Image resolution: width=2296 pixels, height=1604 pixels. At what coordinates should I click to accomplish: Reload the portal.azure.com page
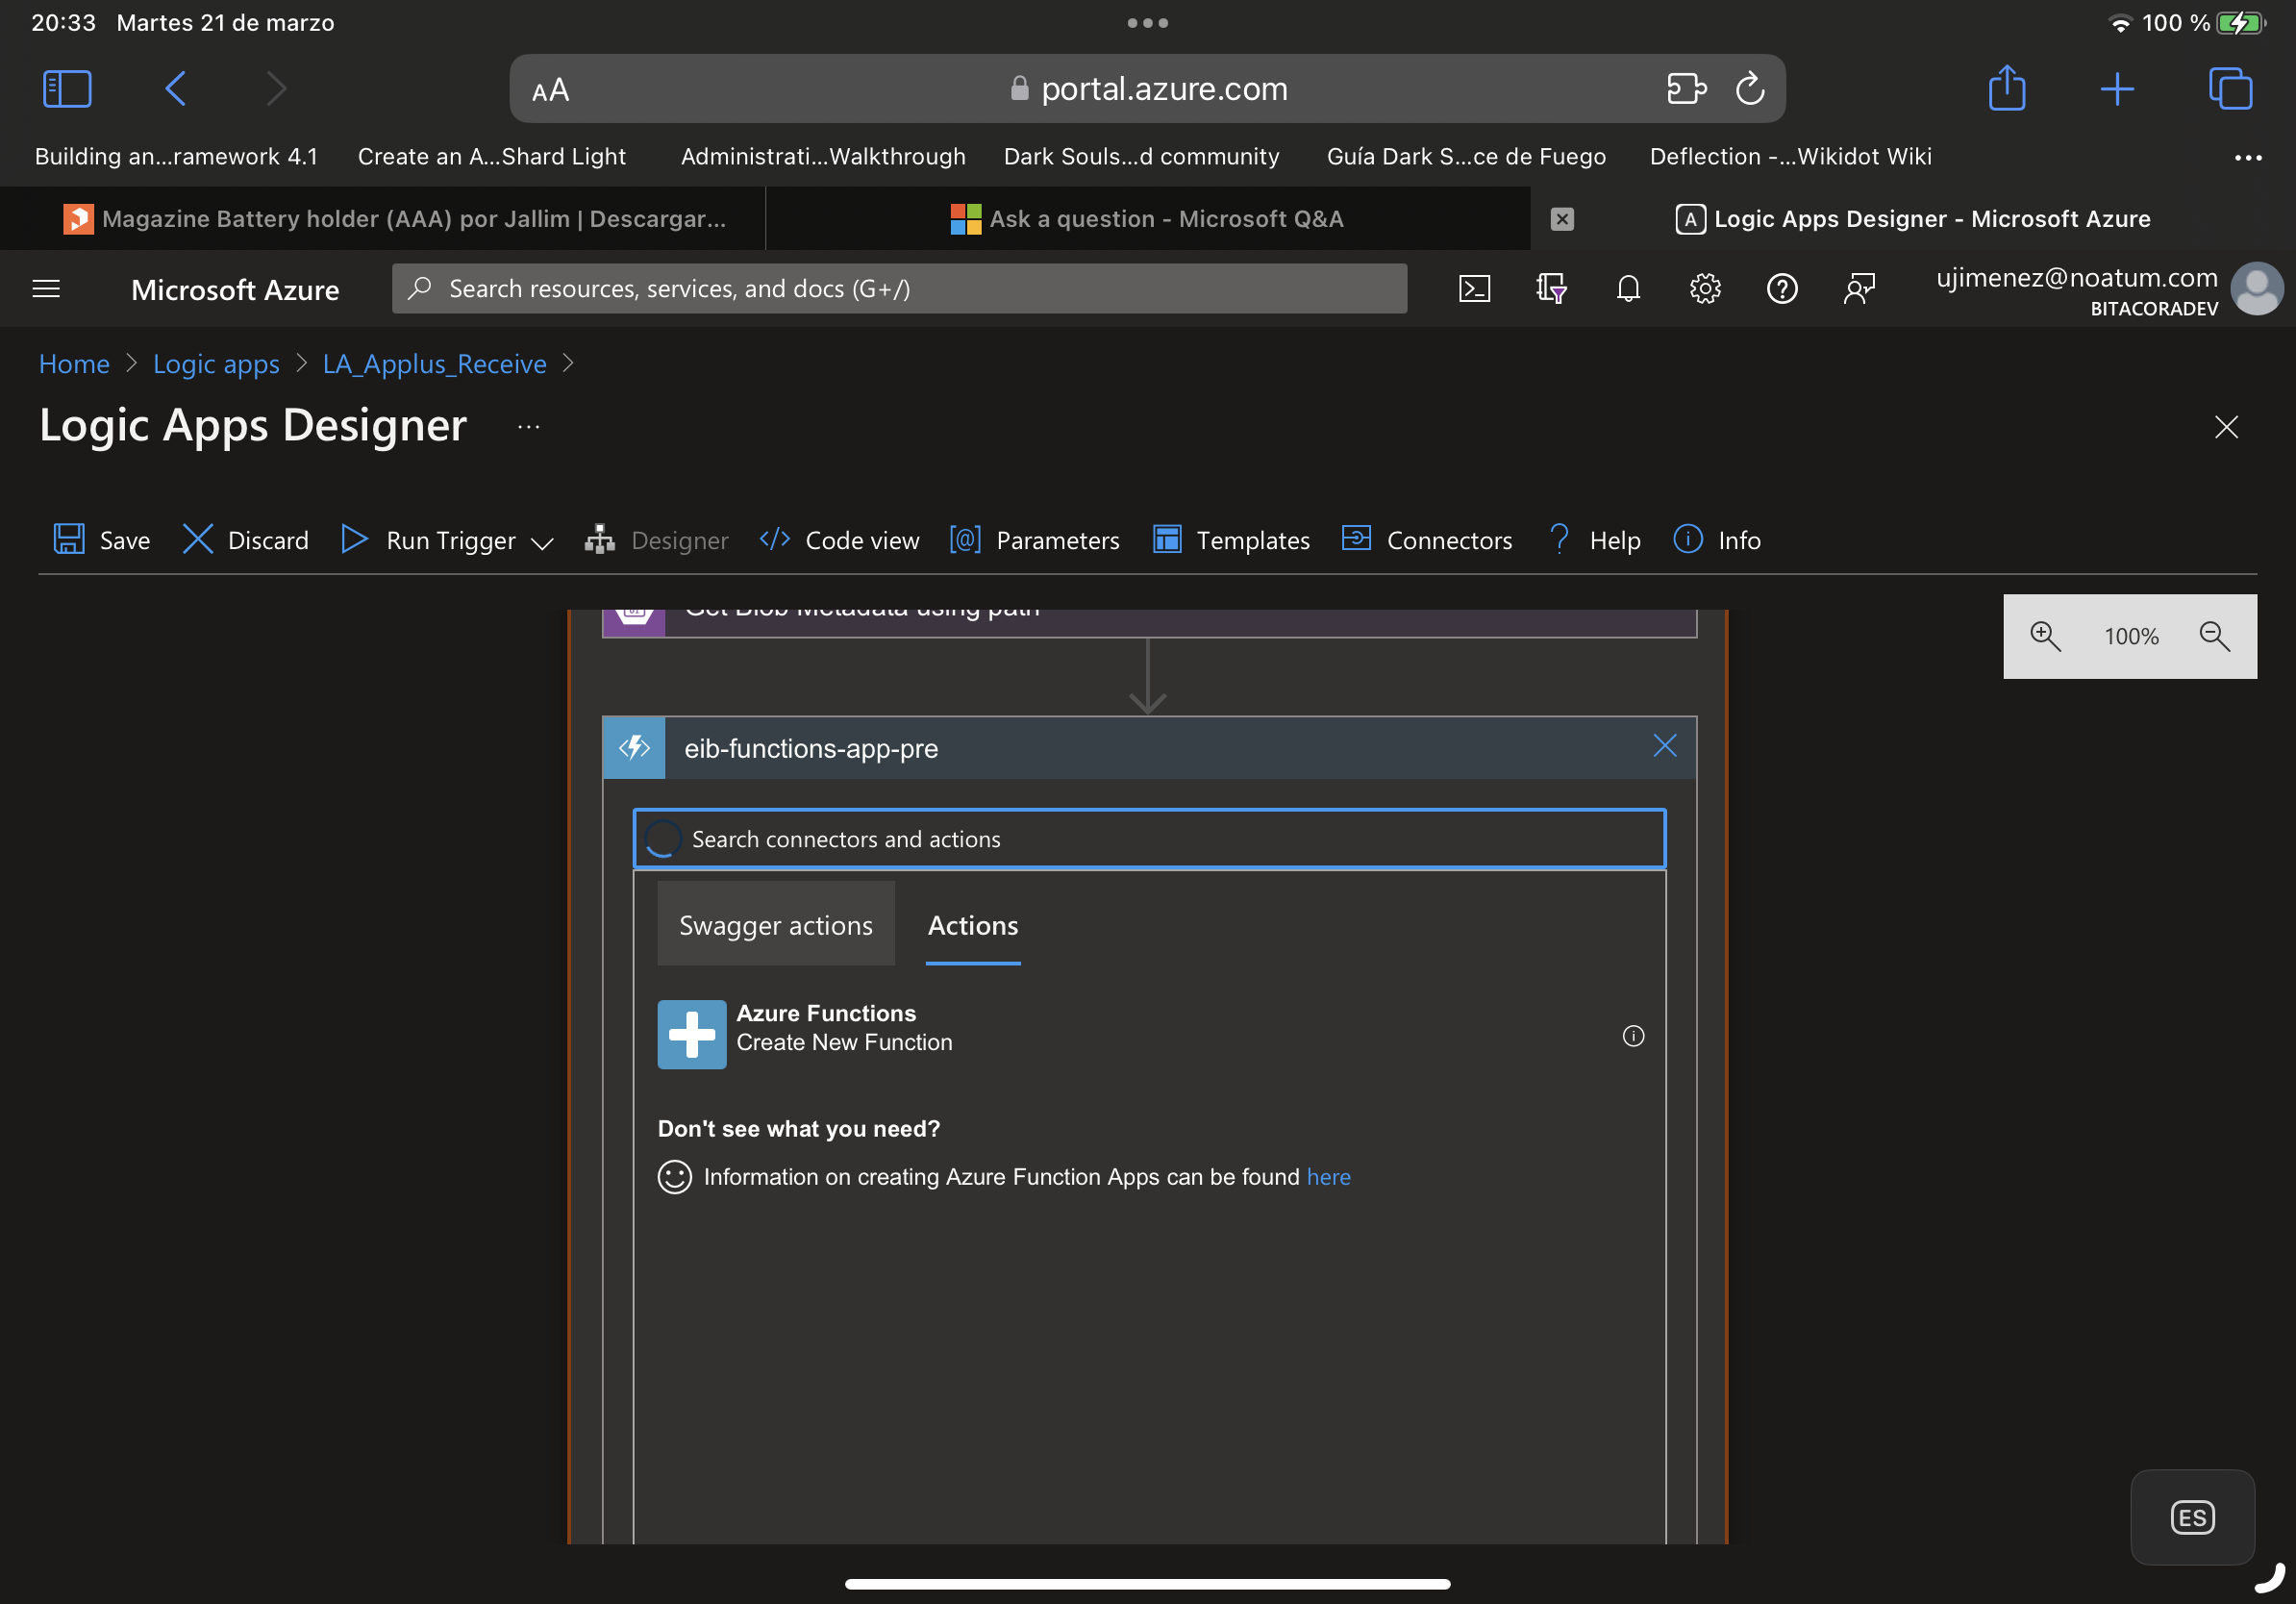tap(1750, 89)
